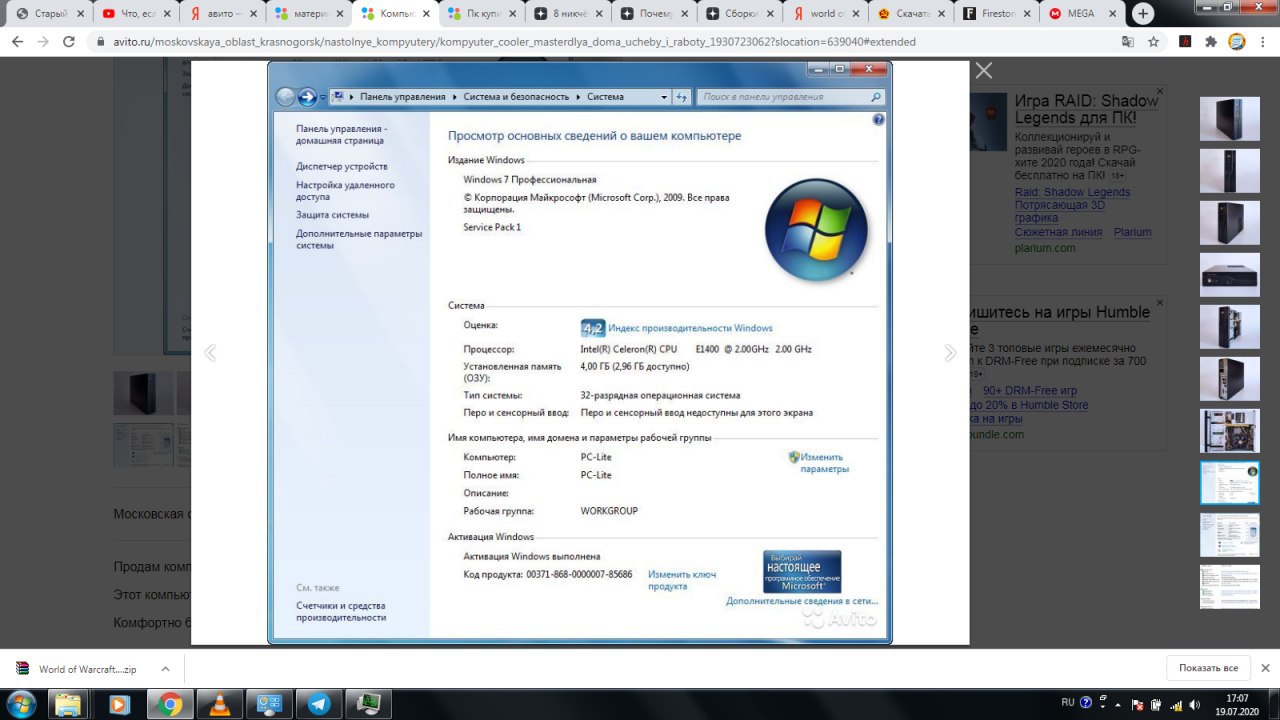Screen dimensions: 1280x720
Task: Reload the Avito page
Action: click(69, 42)
